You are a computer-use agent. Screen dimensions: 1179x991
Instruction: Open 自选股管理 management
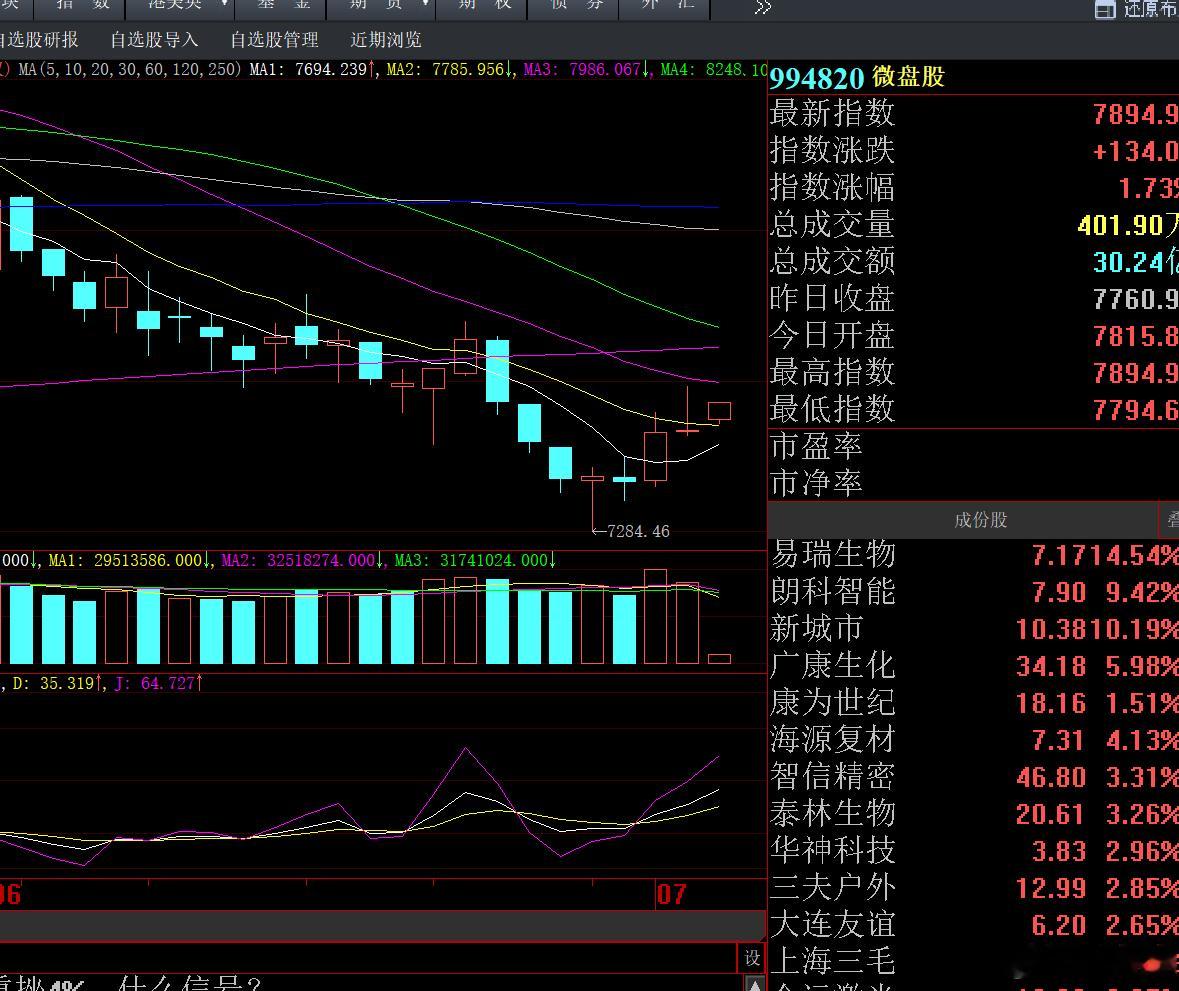pyautogui.click(x=274, y=40)
